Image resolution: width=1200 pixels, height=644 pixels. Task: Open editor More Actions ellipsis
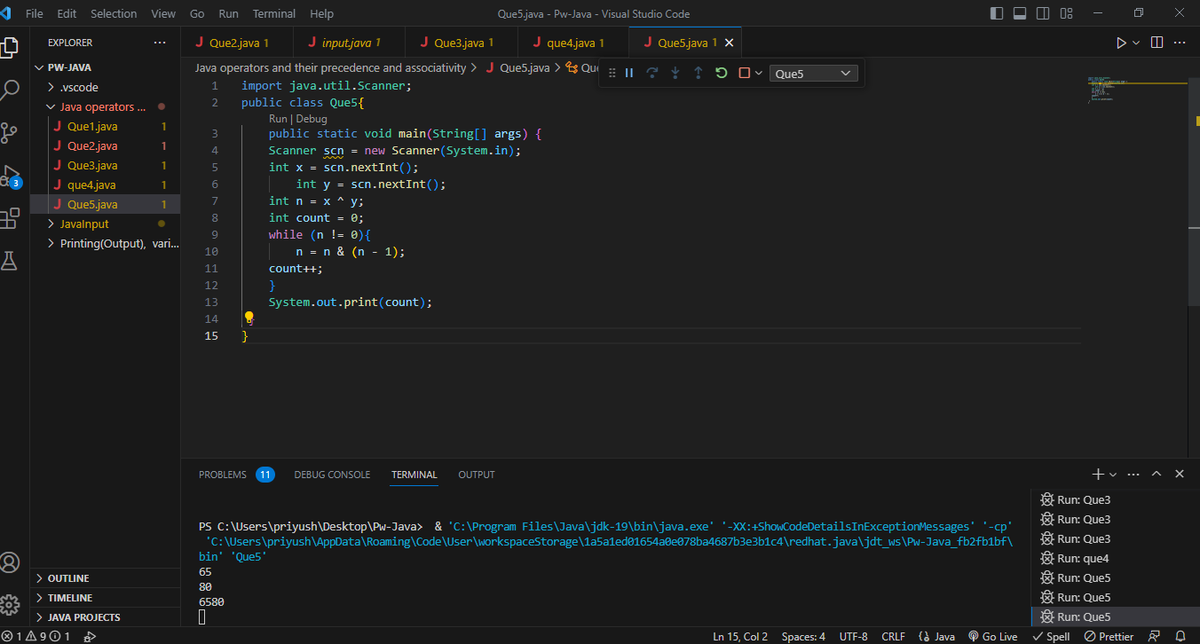(1180, 43)
